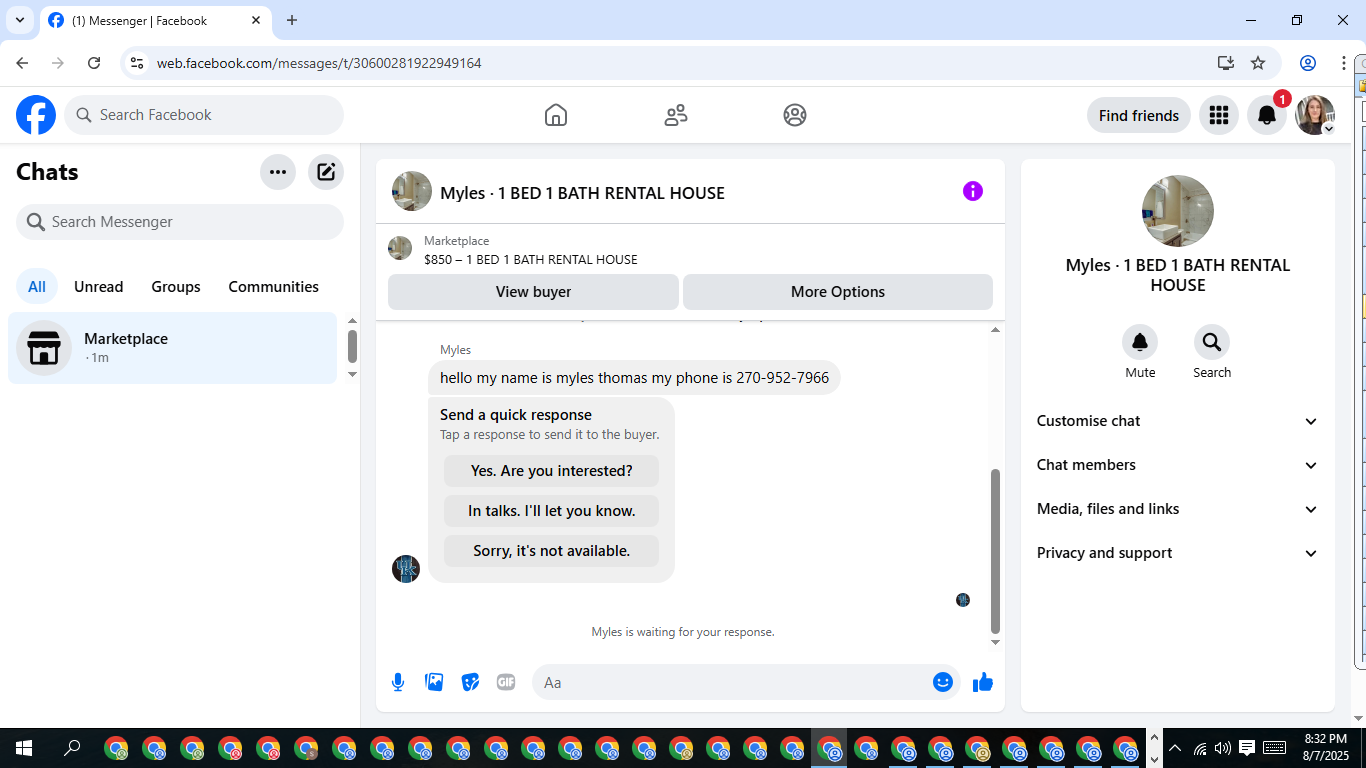Send a thumbs-up like
This screenshot has width=1366, height=768.
tap(983, 682)
